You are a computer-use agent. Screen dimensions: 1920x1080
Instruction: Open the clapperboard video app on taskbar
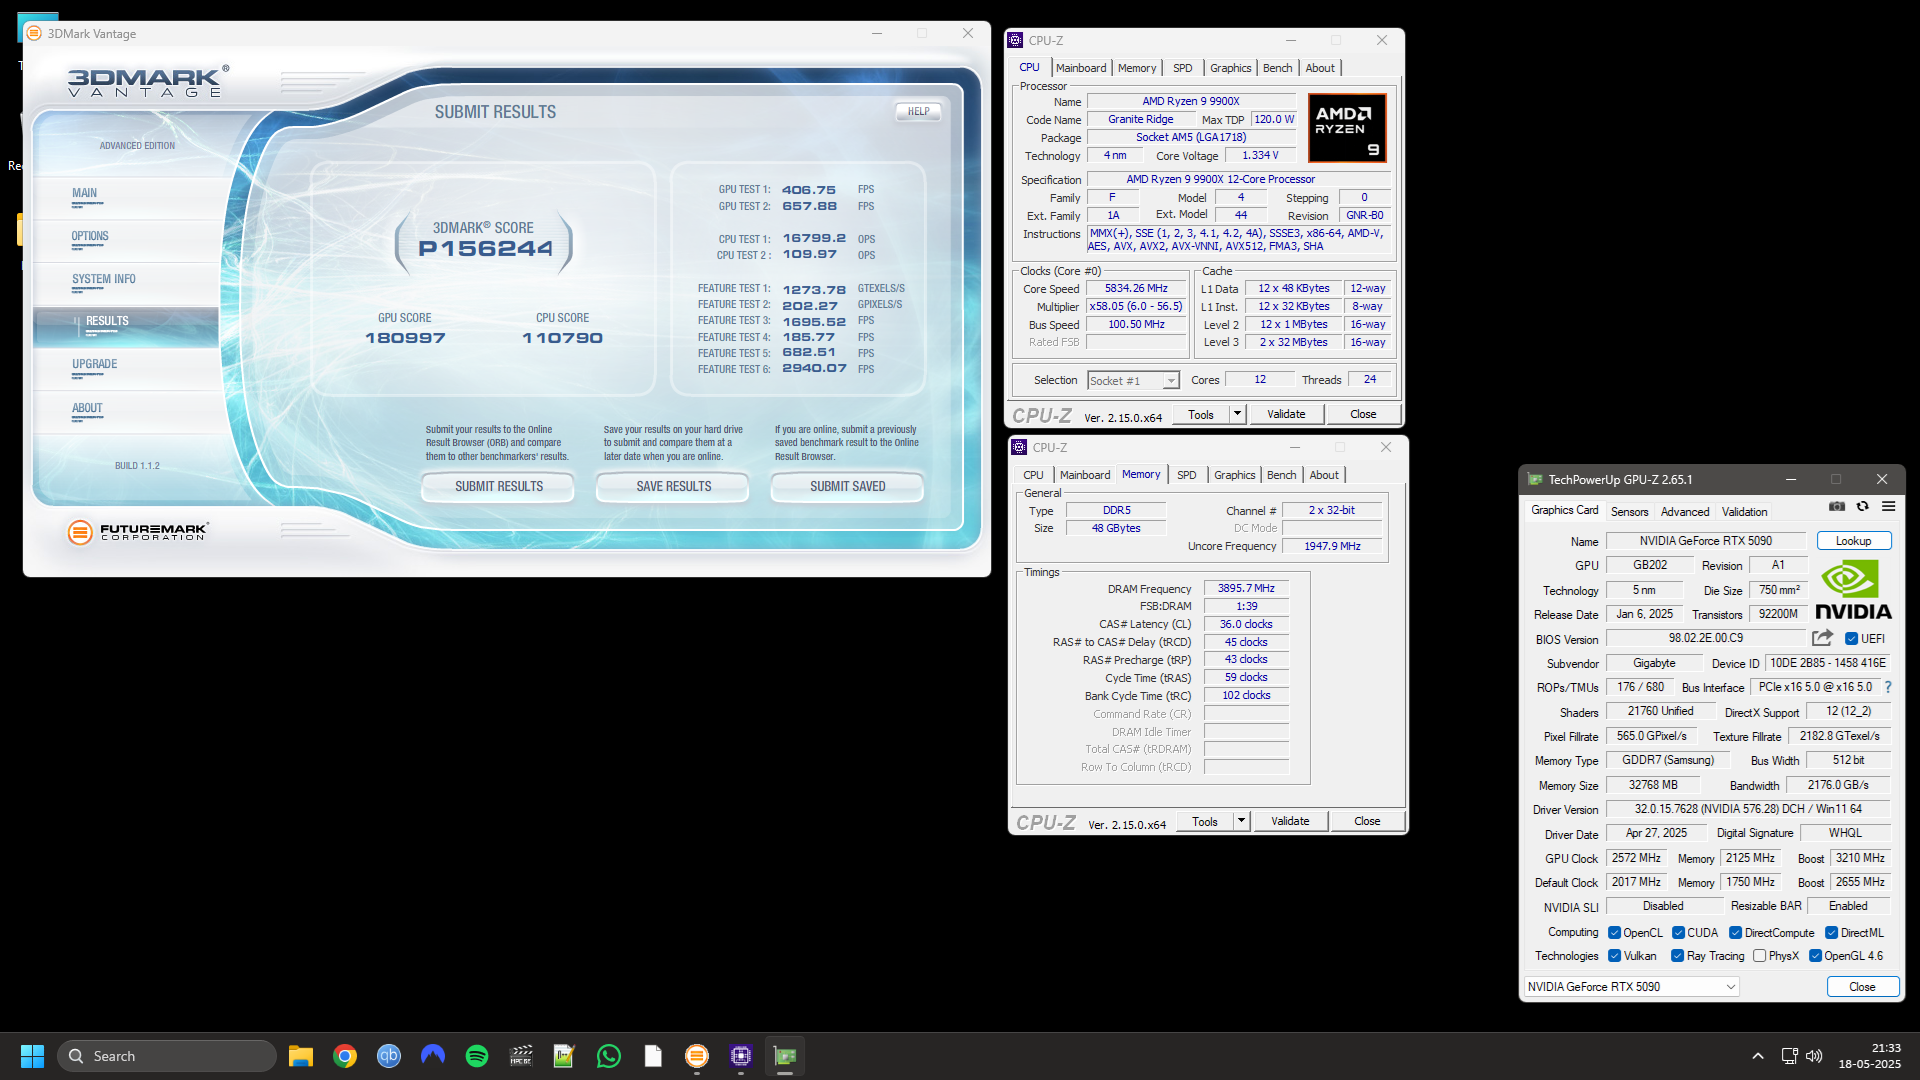(x=521, y=1056)
